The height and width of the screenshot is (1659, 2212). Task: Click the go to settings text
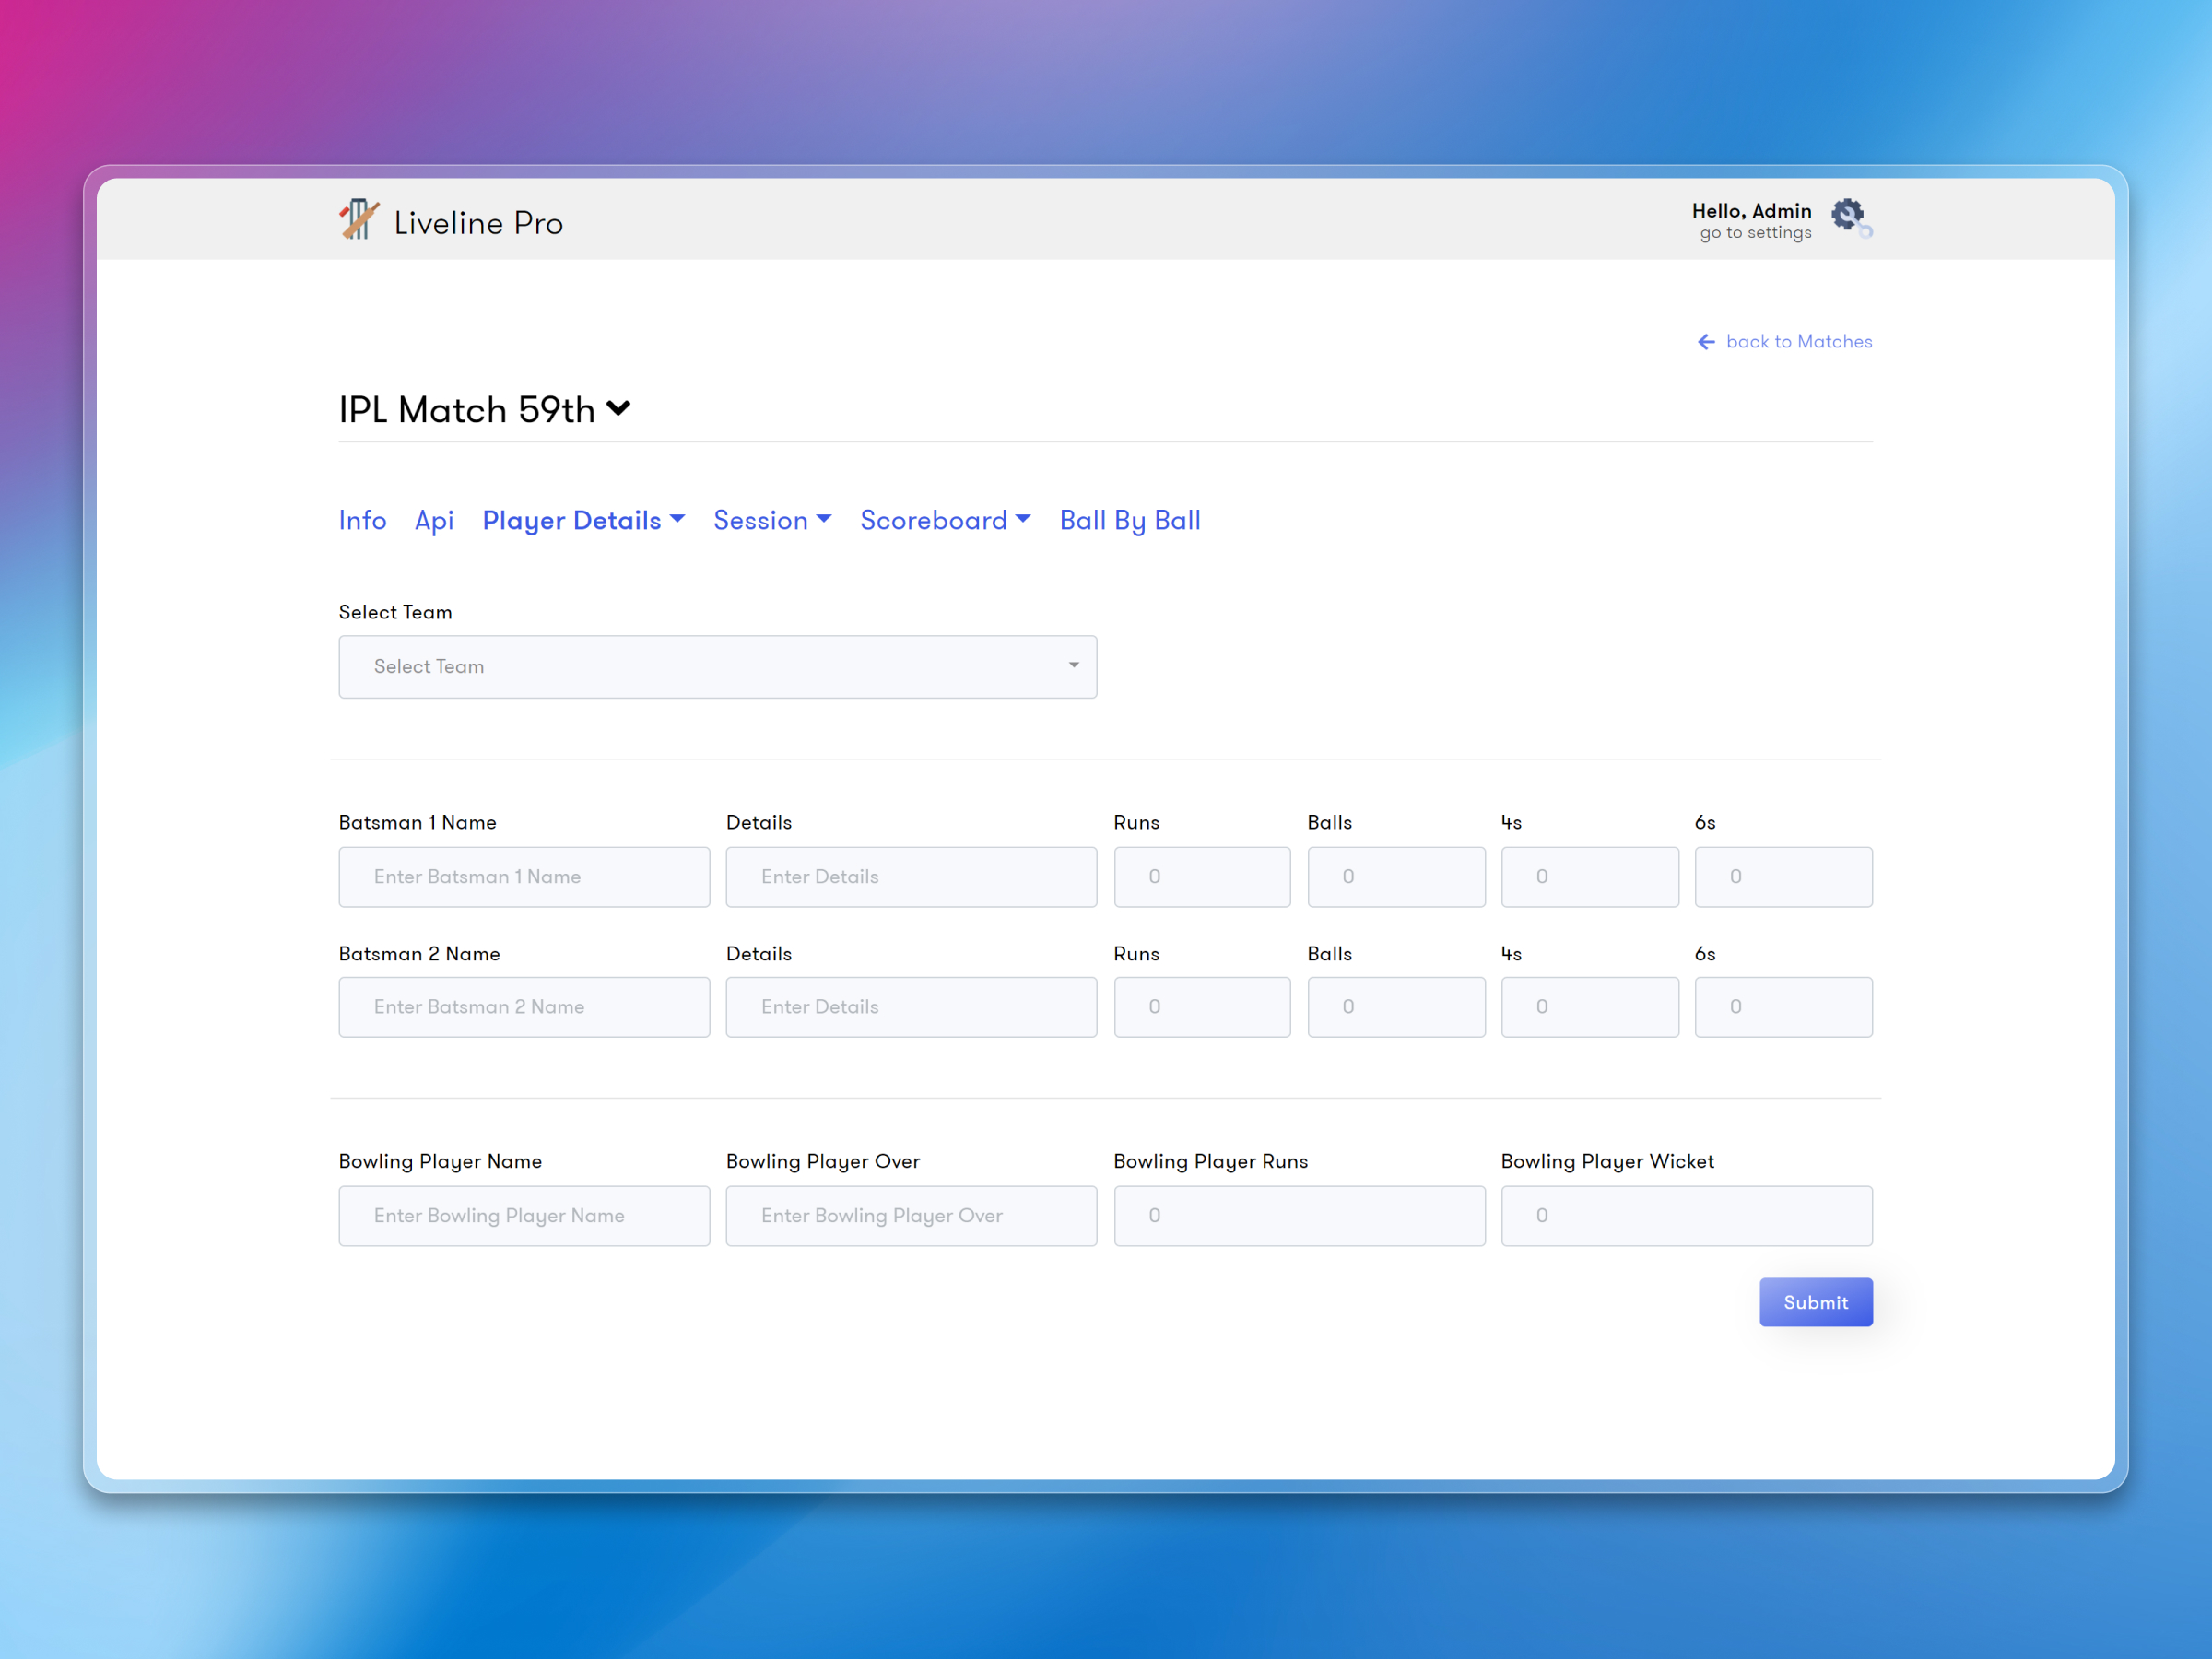pos(1753,232)
